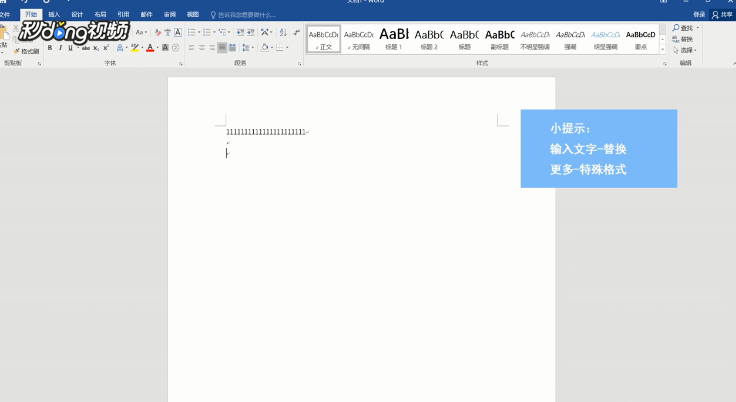Open the 文件 (File) tab
This screenshot has height=402, width=736.
(5, 15)
